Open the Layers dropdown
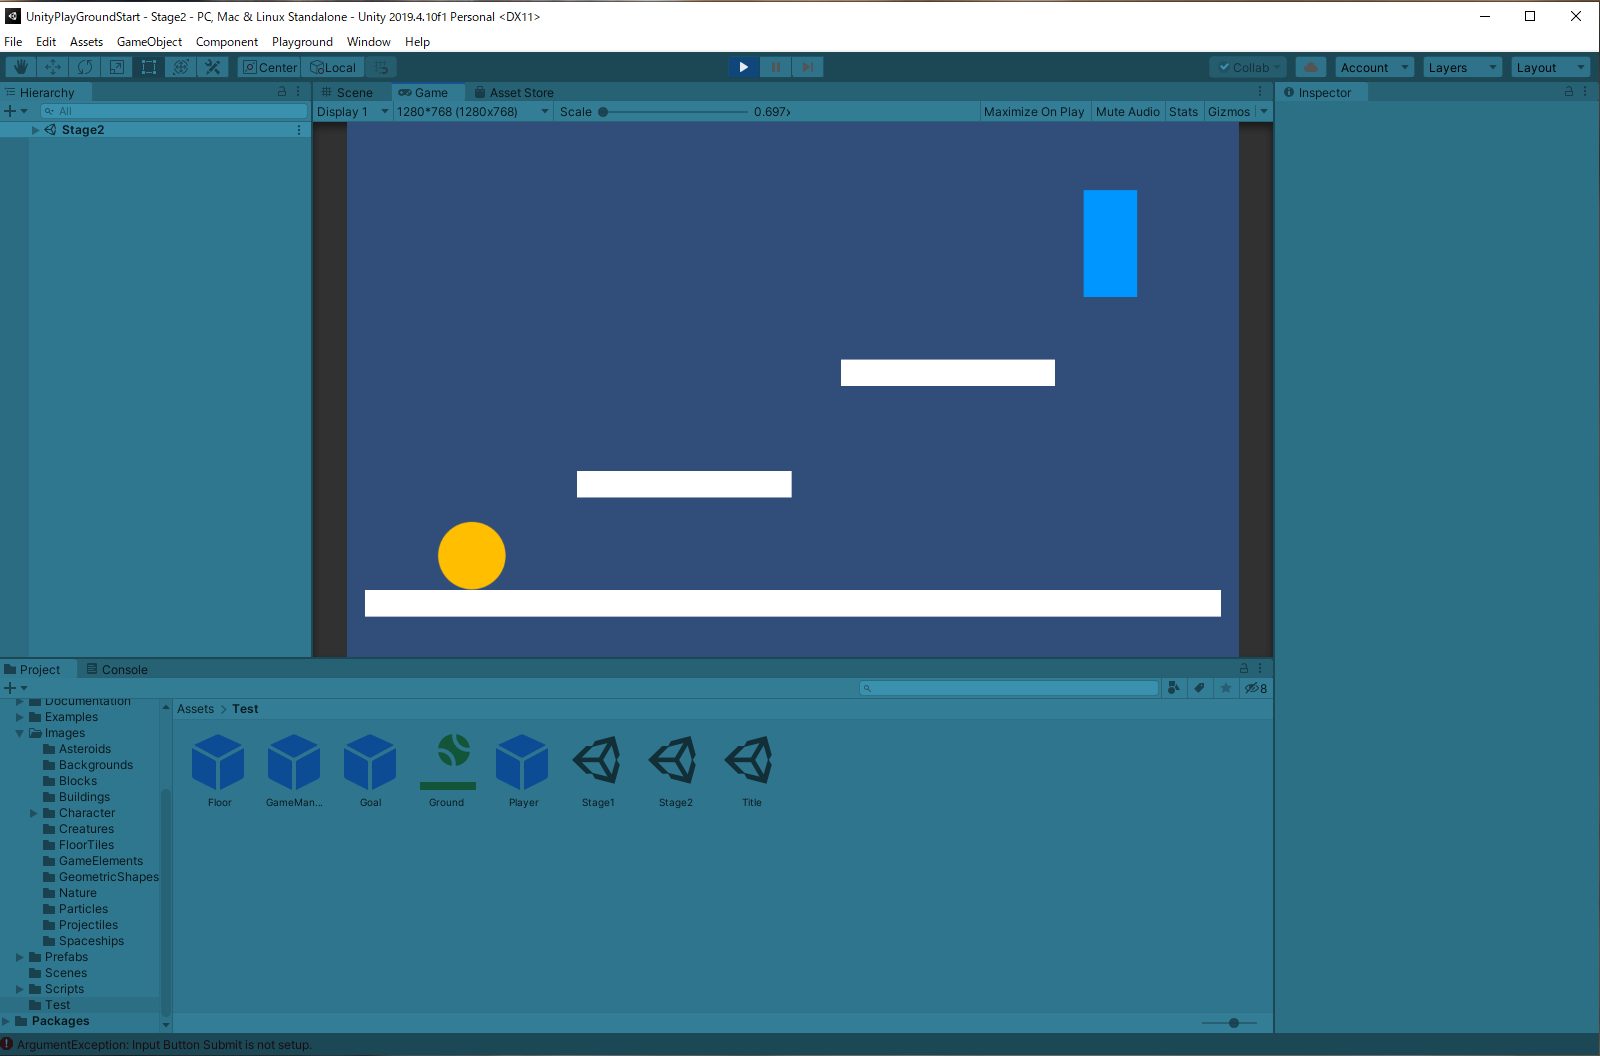This screenshot has height=1056, width=1600. [x=1463, y=67]
